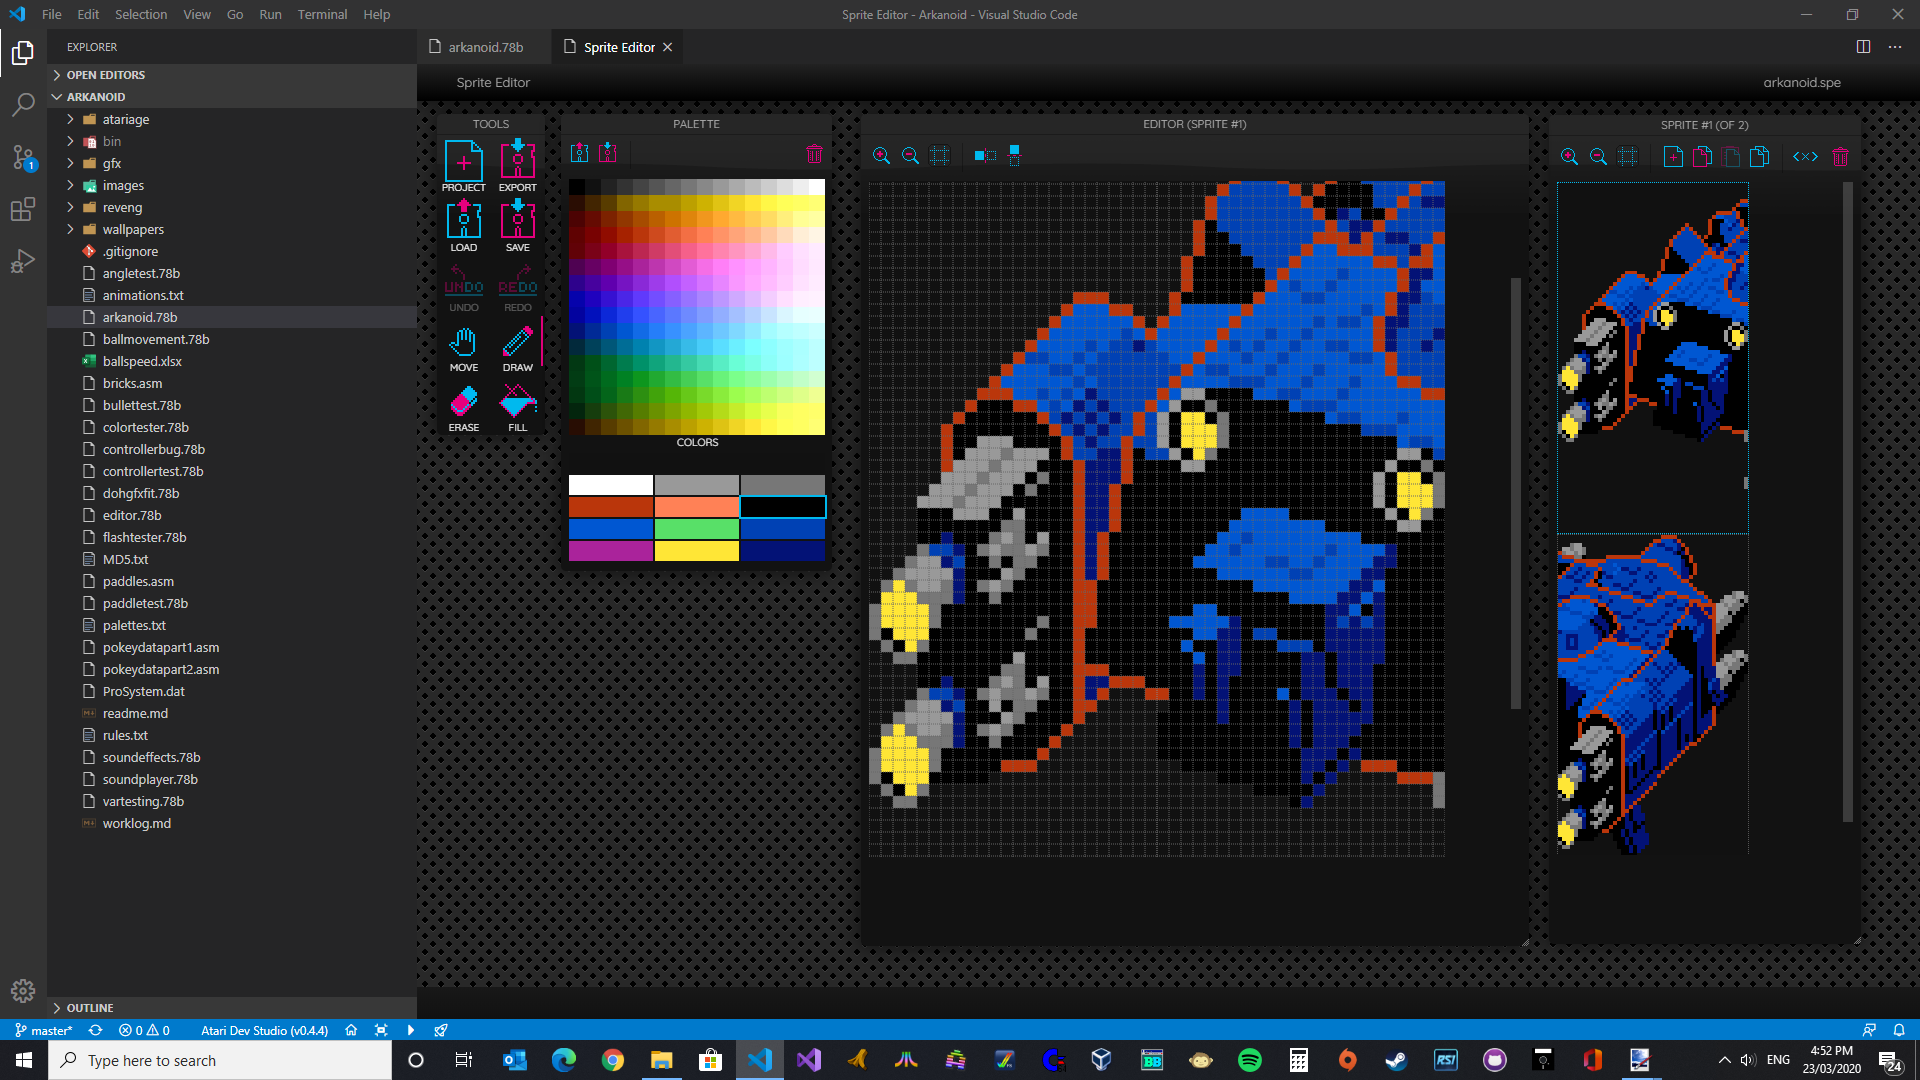Screen dimensions: 1920x1080
Task: Toggle horizontal flip in the editor toolbar
Action: coord(985,156)
